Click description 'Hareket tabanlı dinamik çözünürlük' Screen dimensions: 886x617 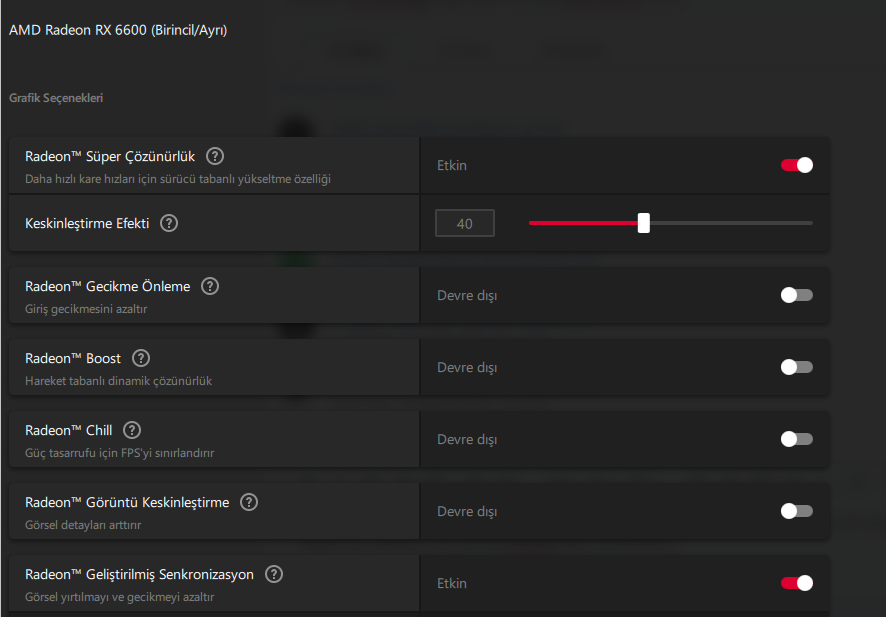point(119,381)
